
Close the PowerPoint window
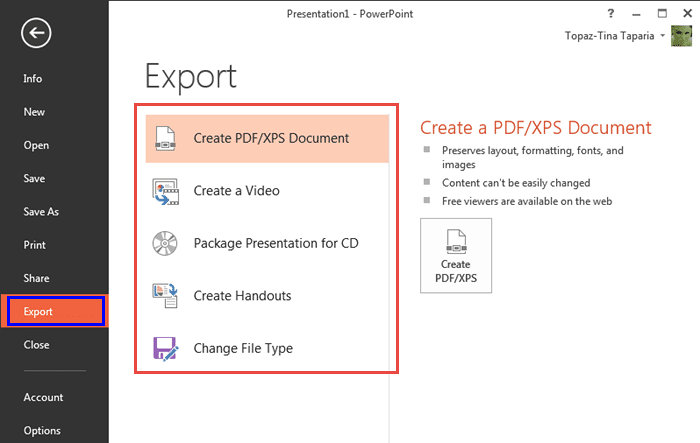tap(688, 13)
